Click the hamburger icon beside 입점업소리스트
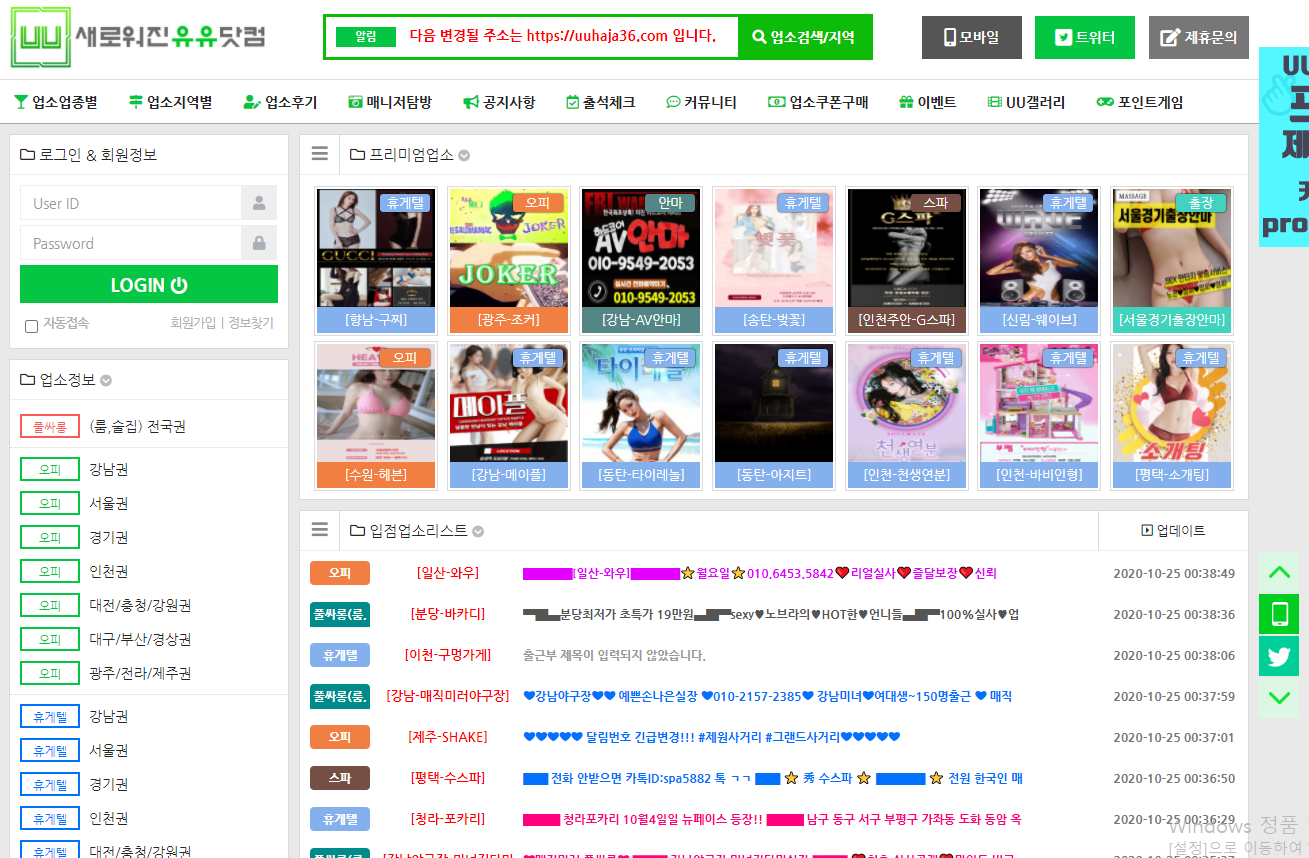 pyautogui.click(x=320, y=530)
